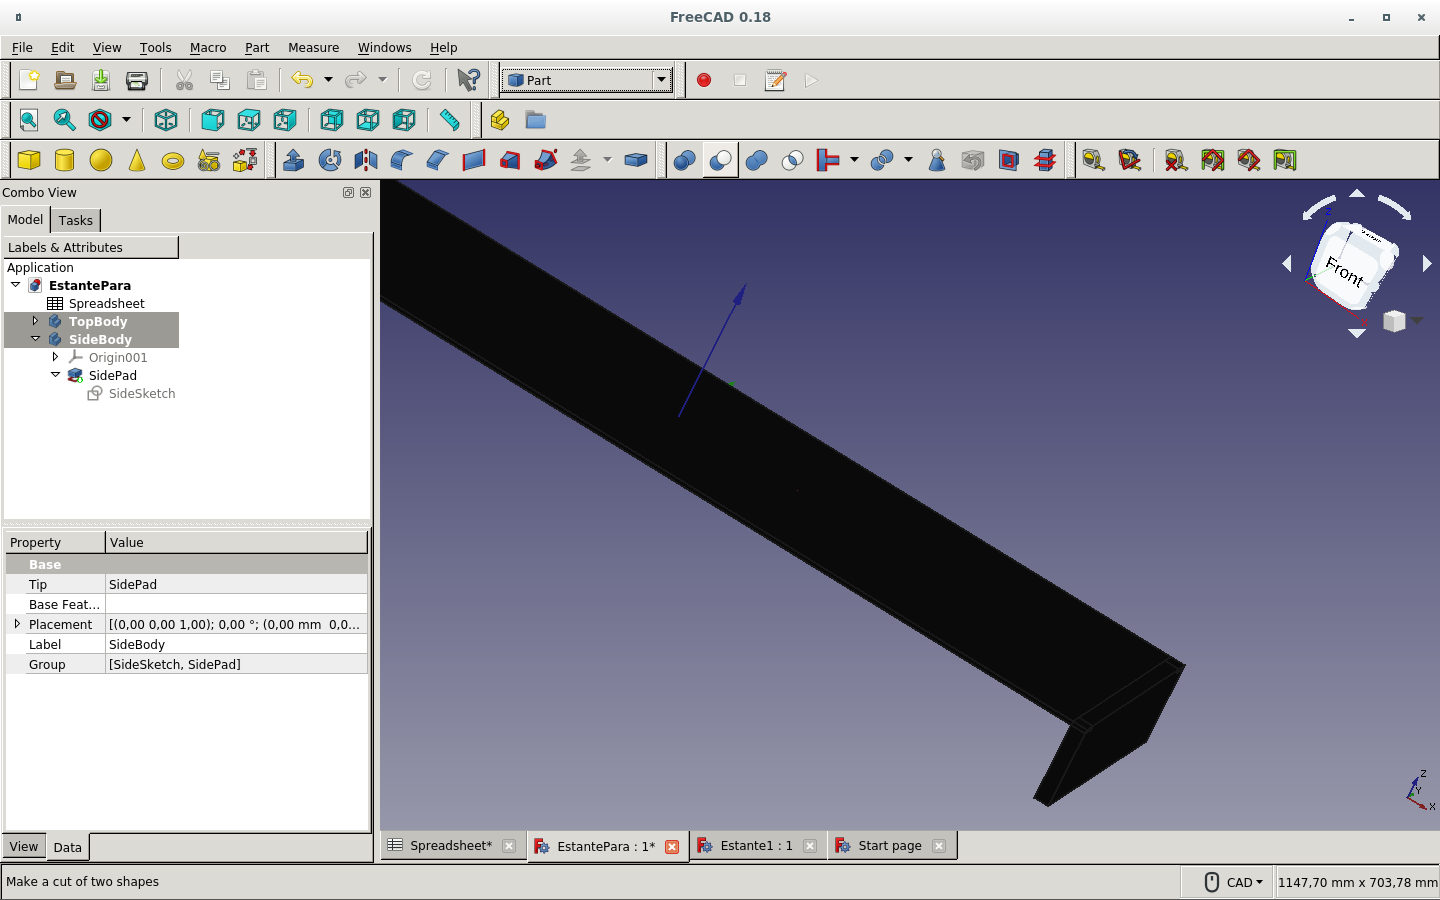1440x900 pixels.
Task: Click the Mirror shape icon
Action: click(366, 160)
